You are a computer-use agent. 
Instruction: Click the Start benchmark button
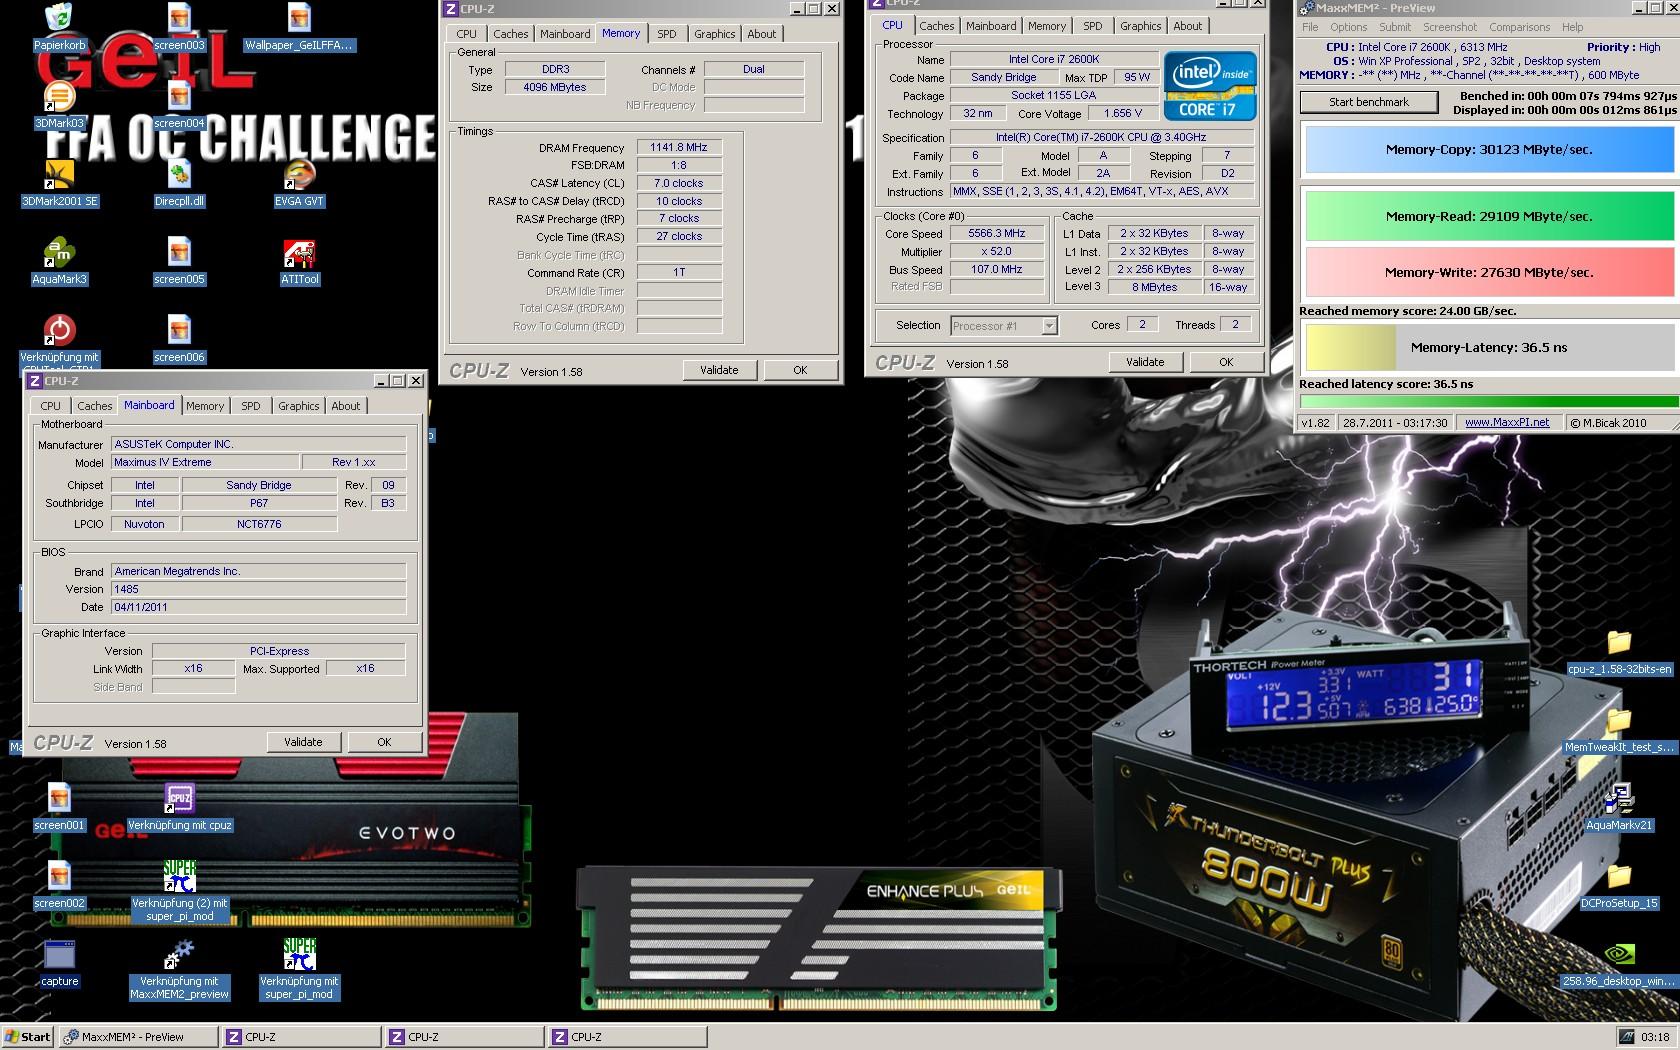tap(1369, 102)
